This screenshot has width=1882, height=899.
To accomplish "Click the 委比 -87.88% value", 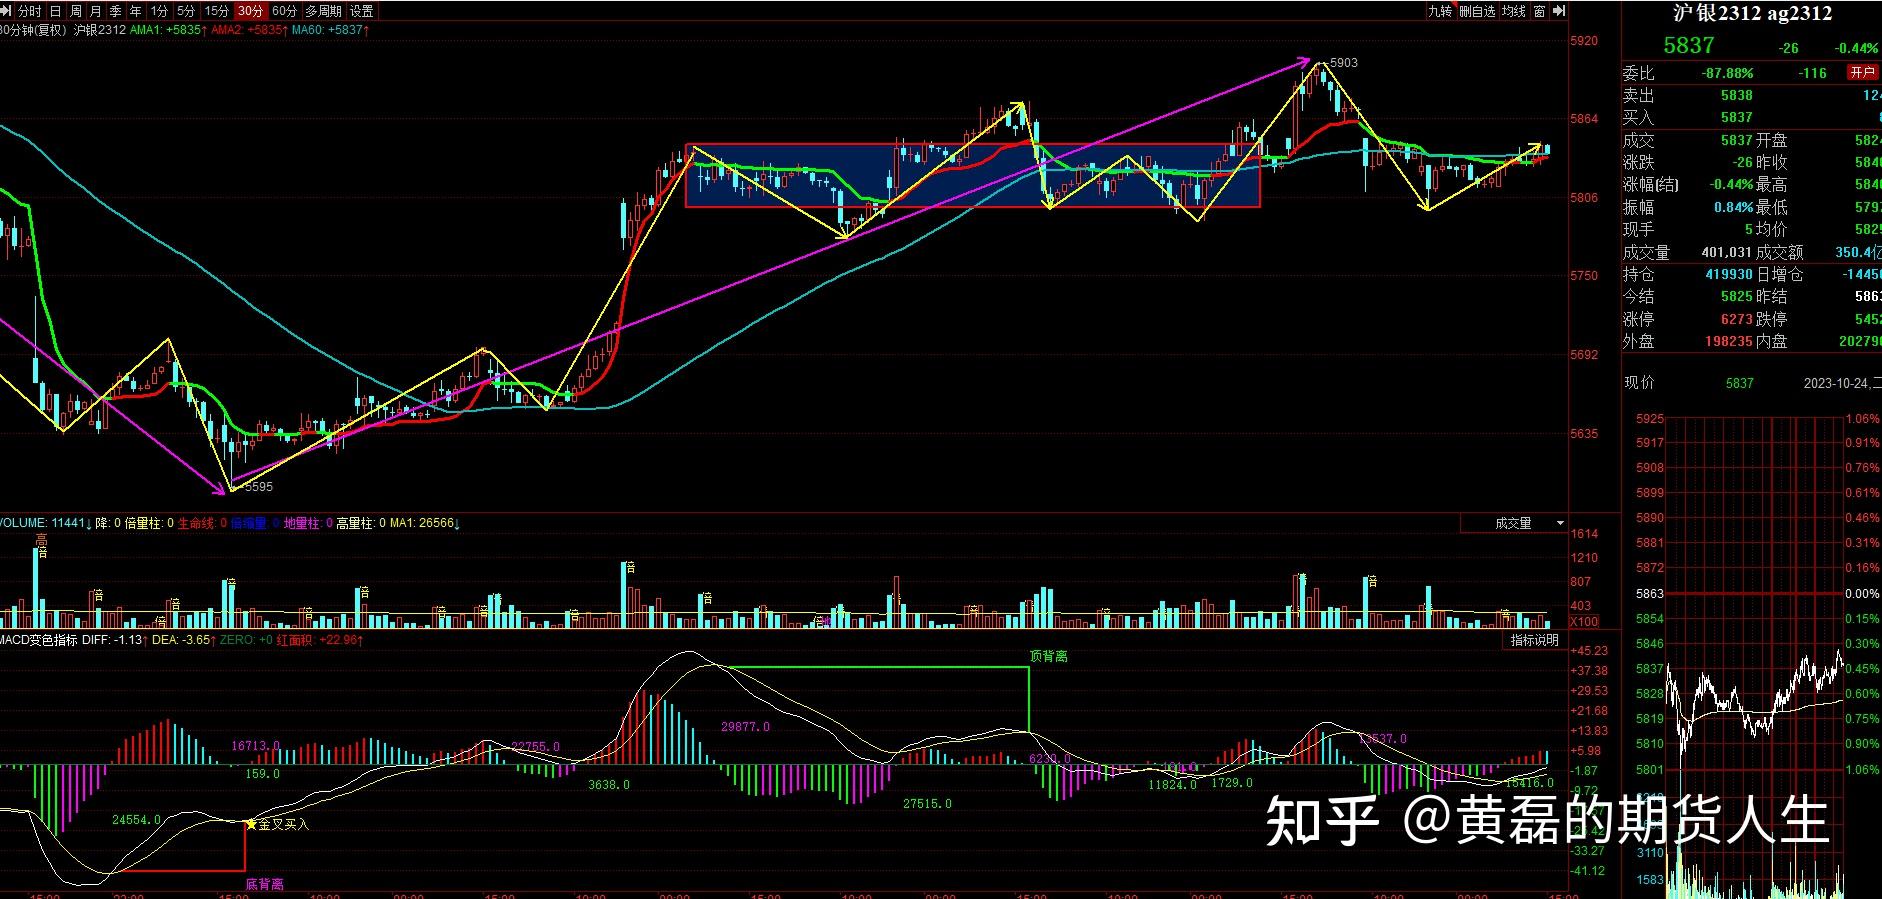I will pyautogui.click(x=1727, y=73).
